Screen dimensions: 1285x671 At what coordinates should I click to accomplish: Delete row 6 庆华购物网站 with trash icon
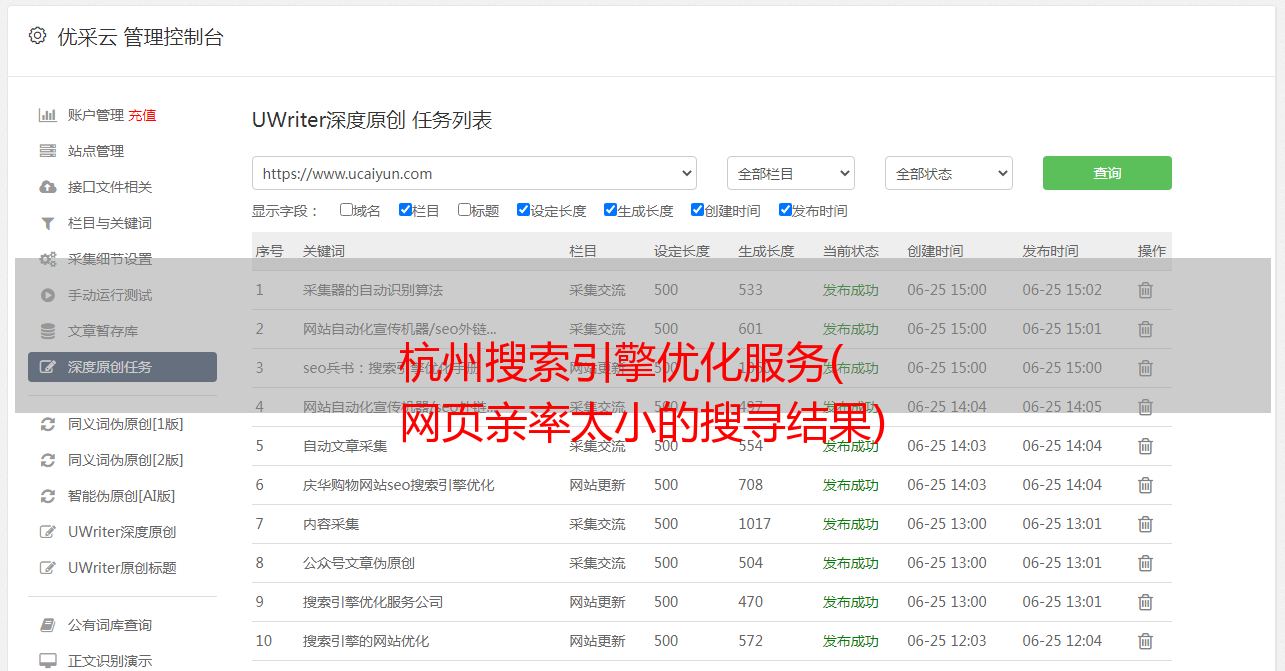1145,485
